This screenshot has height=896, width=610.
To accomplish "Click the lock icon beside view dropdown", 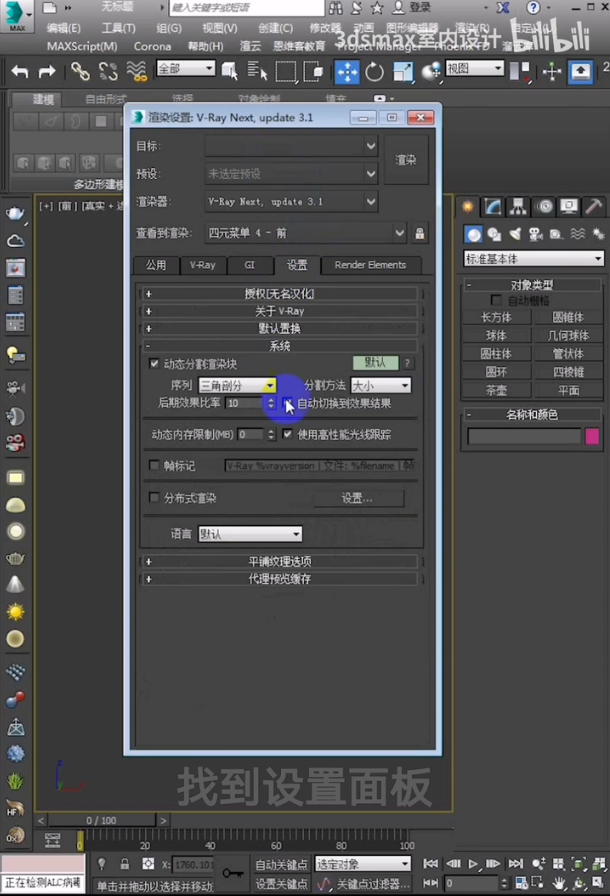I will click(x=420, y=233).
